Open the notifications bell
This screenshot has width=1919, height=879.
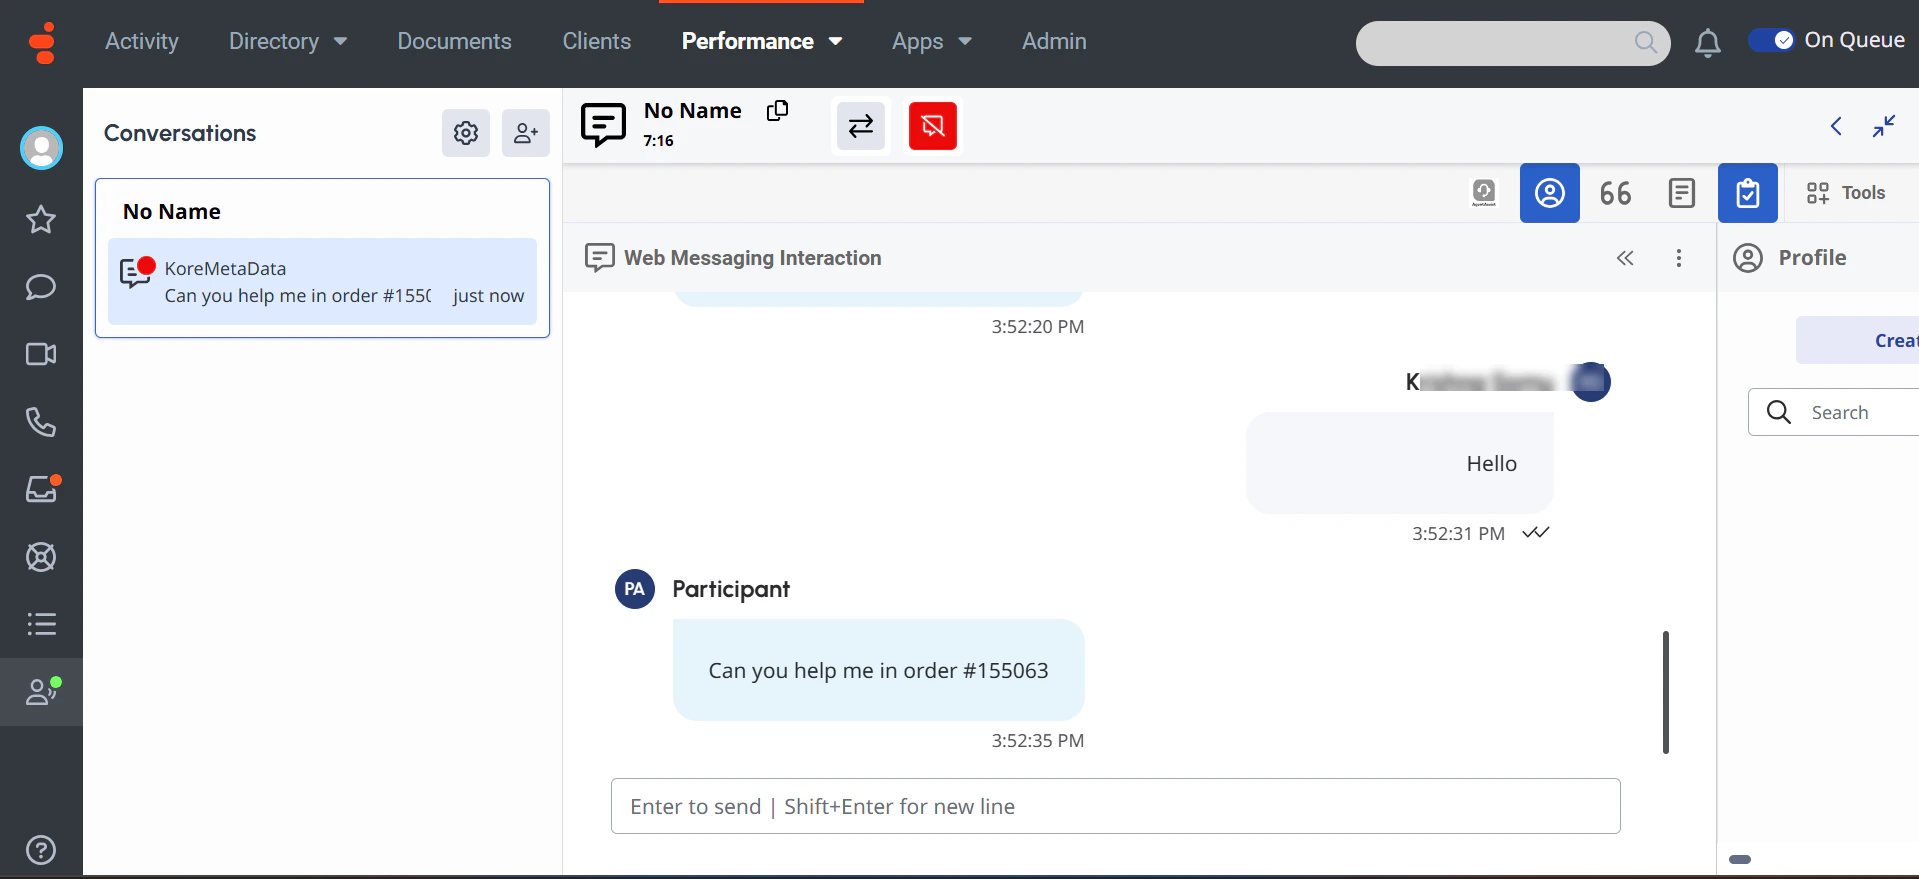tap(1708, 43)
